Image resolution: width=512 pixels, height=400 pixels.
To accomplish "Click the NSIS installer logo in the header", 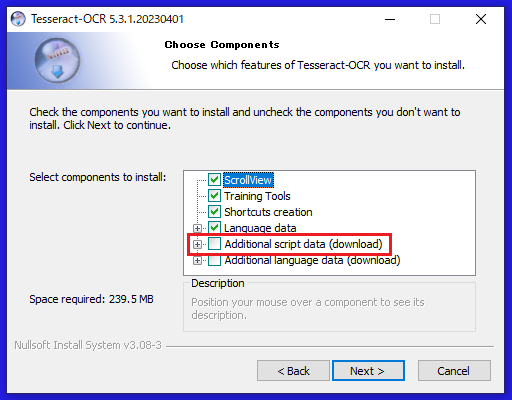I will pyautogui.click(x=57, y=60).
